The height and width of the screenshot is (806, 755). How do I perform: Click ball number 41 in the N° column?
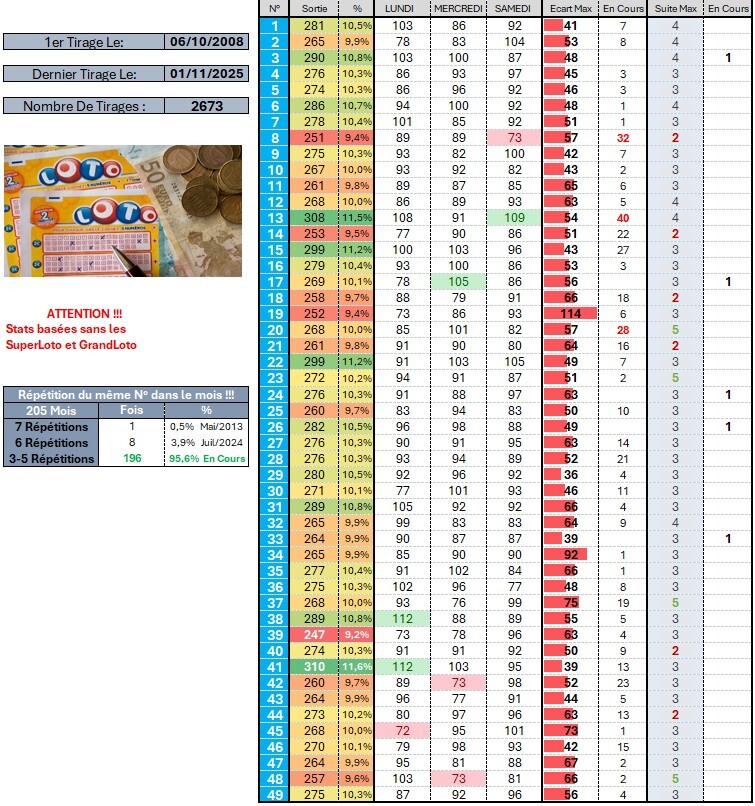[274, 666]
